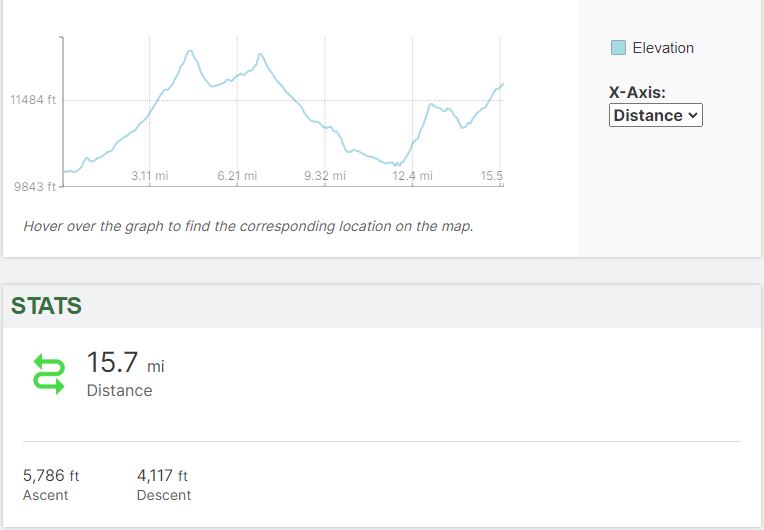This screenshot has height=530, width=764.
Task: Click the Distance label under 15.7
Action: [119, 390]
